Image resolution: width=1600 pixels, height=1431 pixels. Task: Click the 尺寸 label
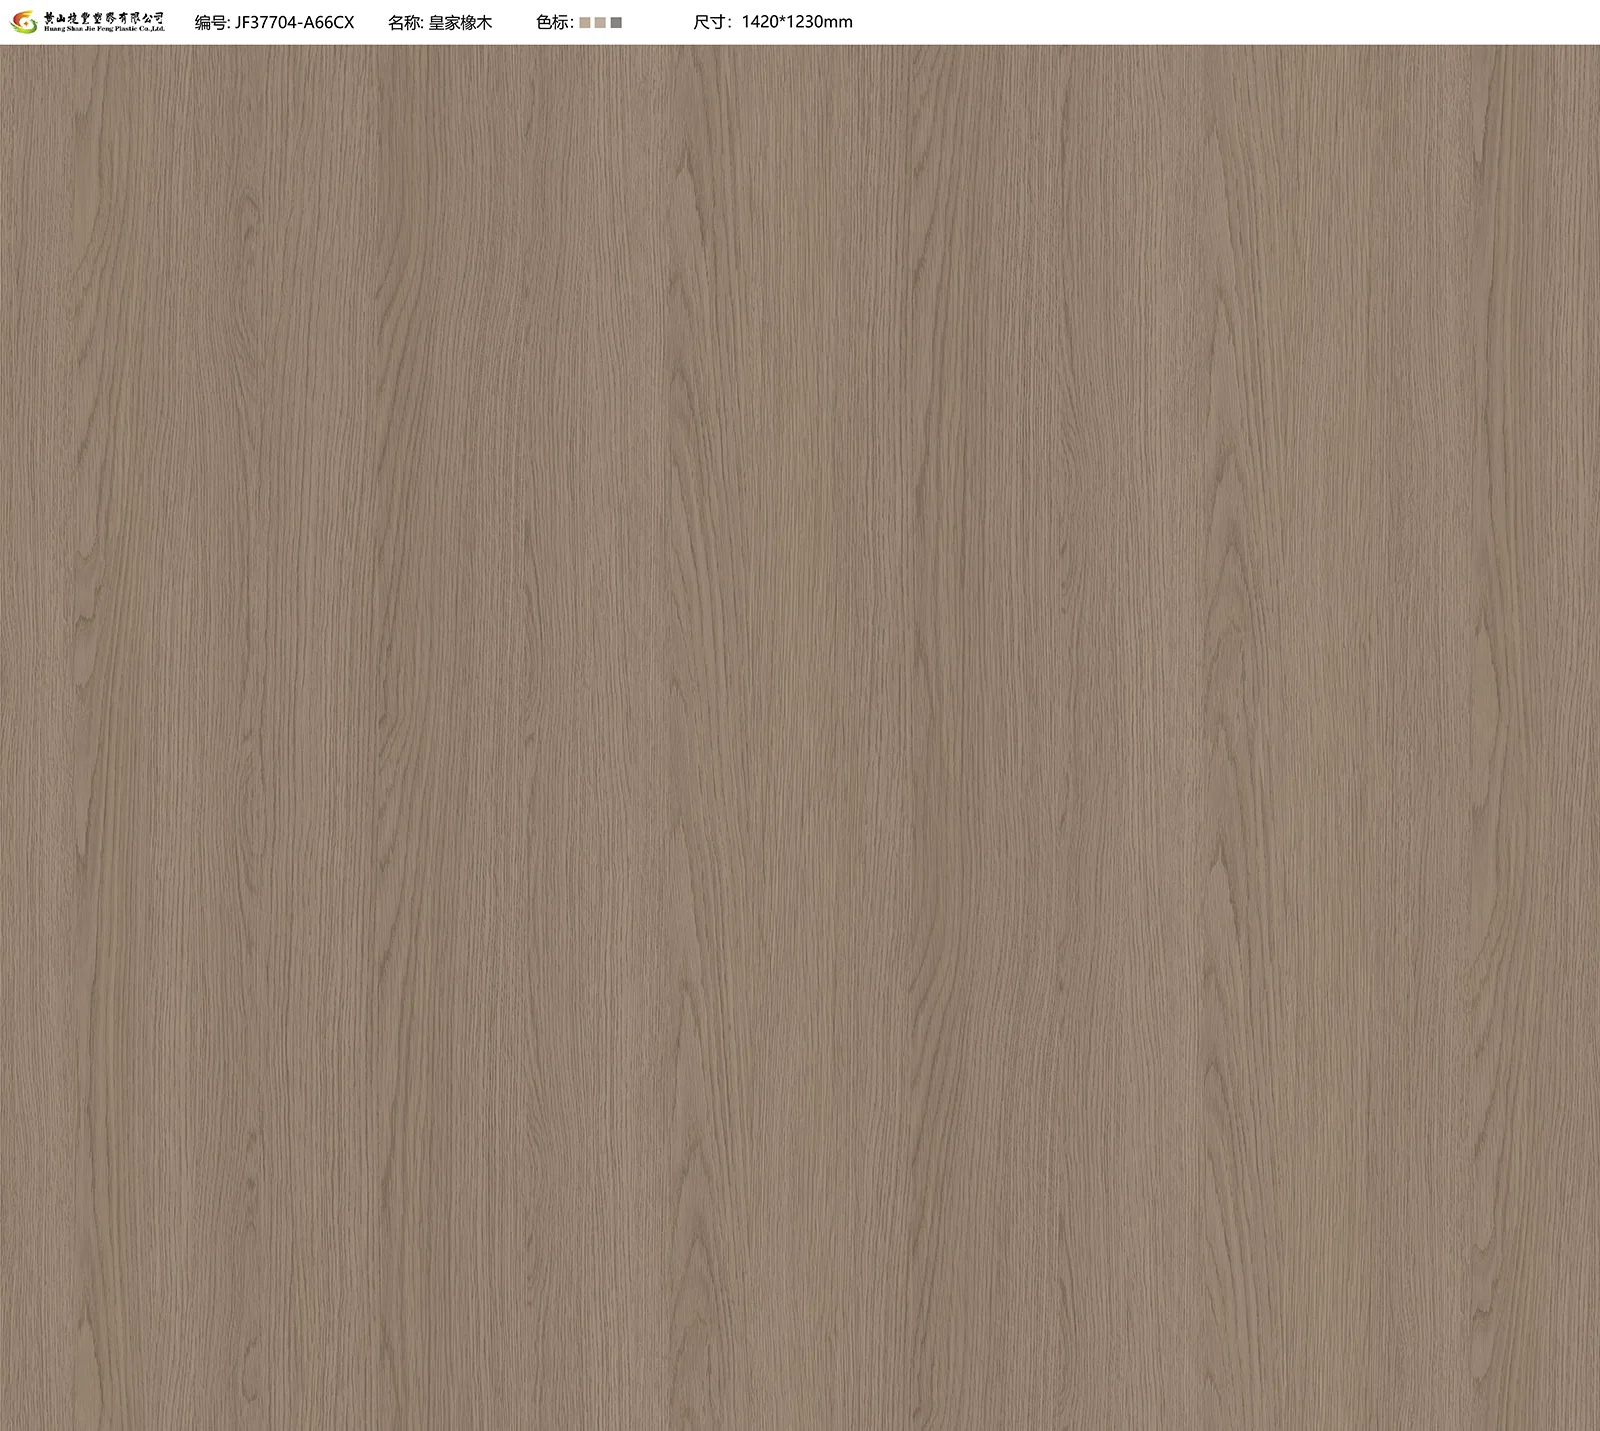click(711, 22)
